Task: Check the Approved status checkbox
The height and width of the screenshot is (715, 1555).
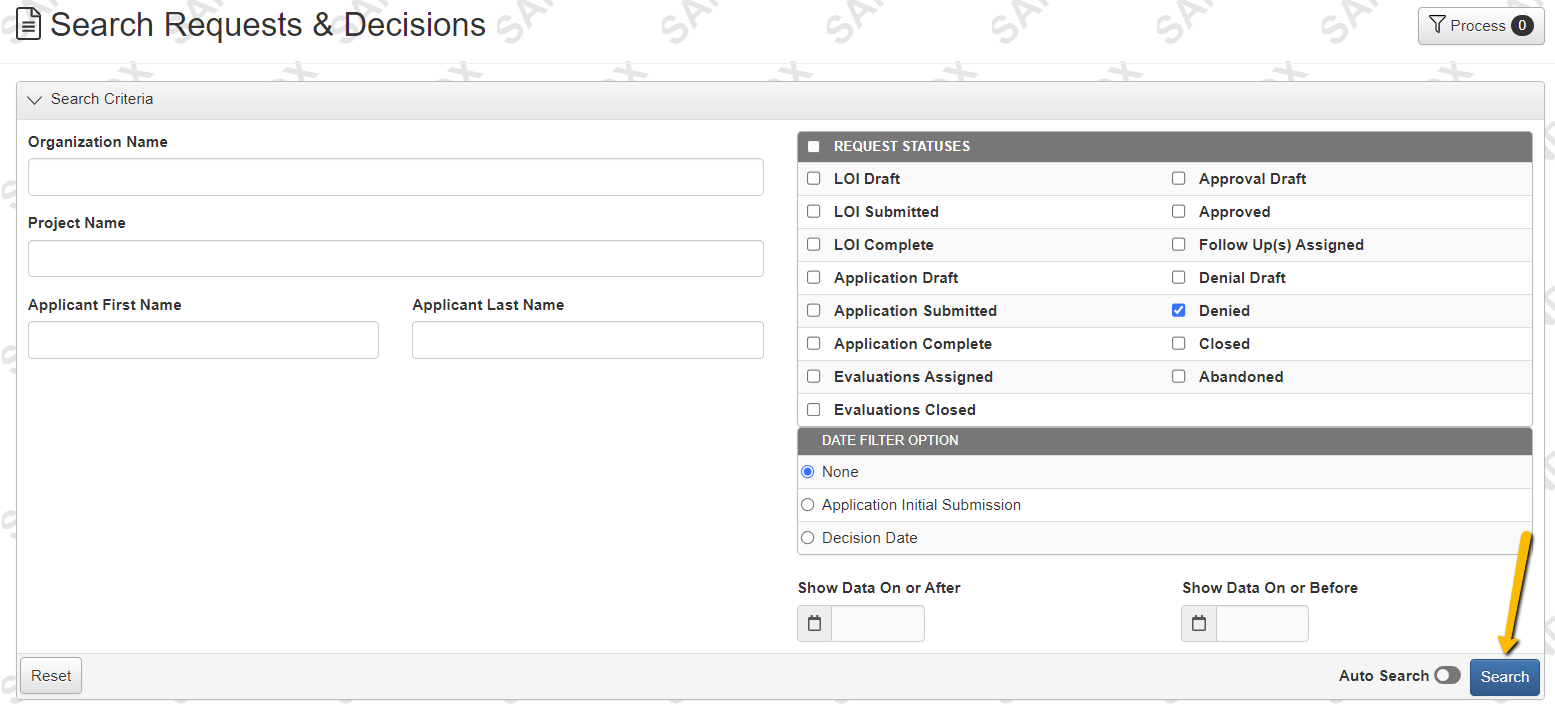Action: [1178, 211]
